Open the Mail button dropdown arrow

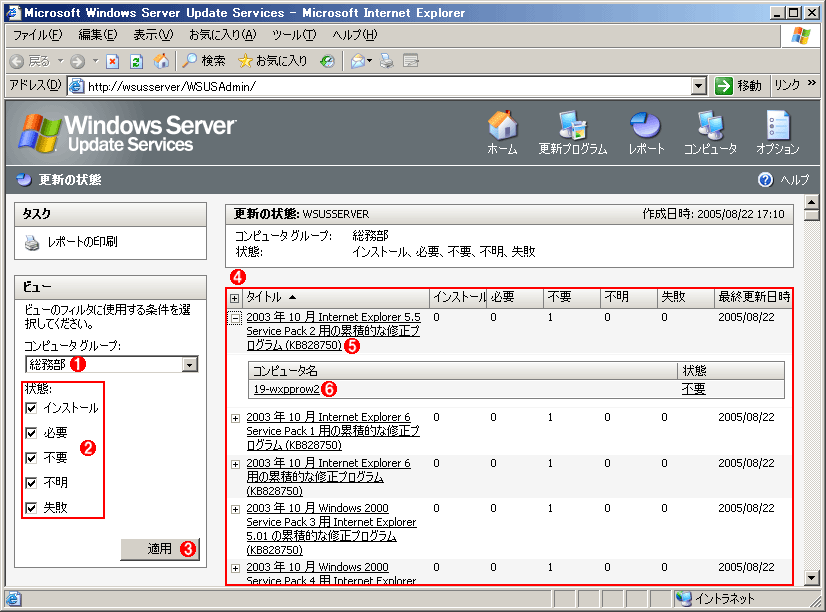pos(369,61)
